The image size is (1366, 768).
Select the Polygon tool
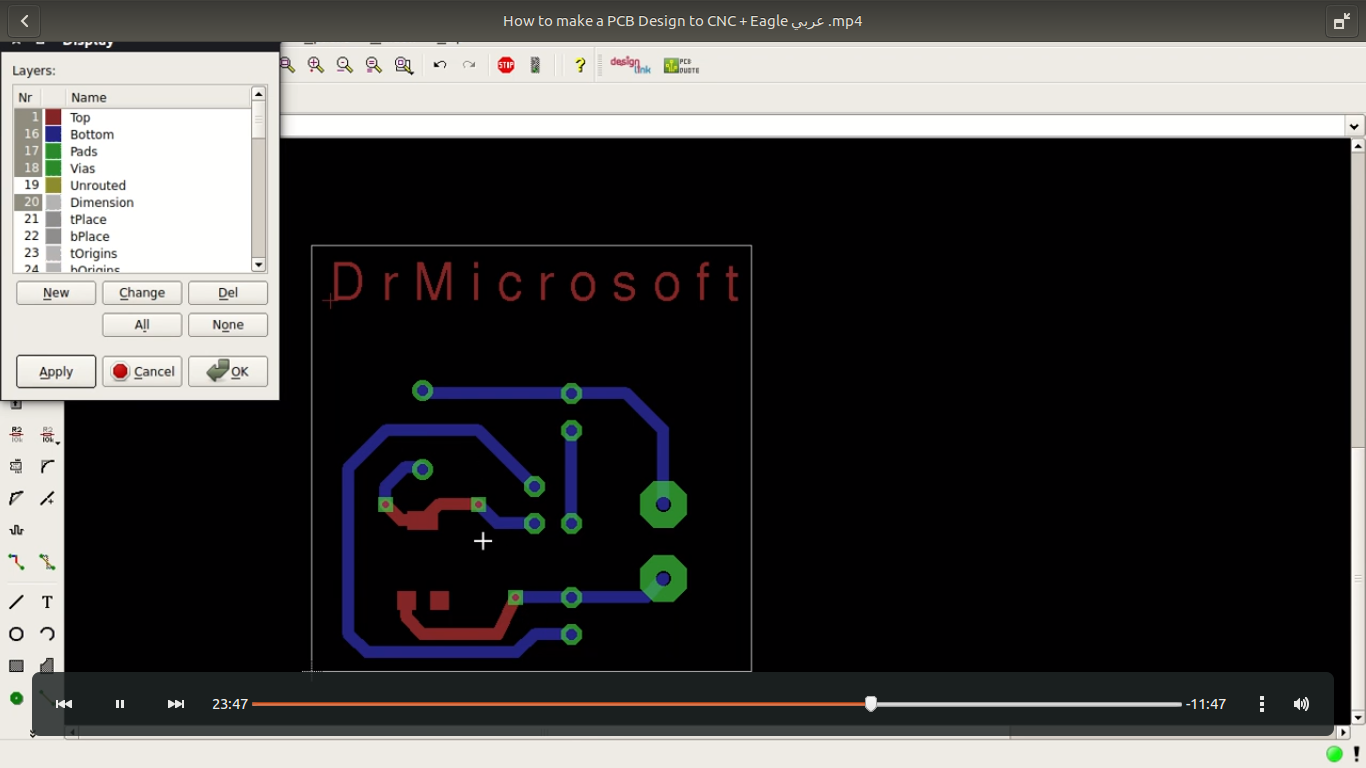47,666
